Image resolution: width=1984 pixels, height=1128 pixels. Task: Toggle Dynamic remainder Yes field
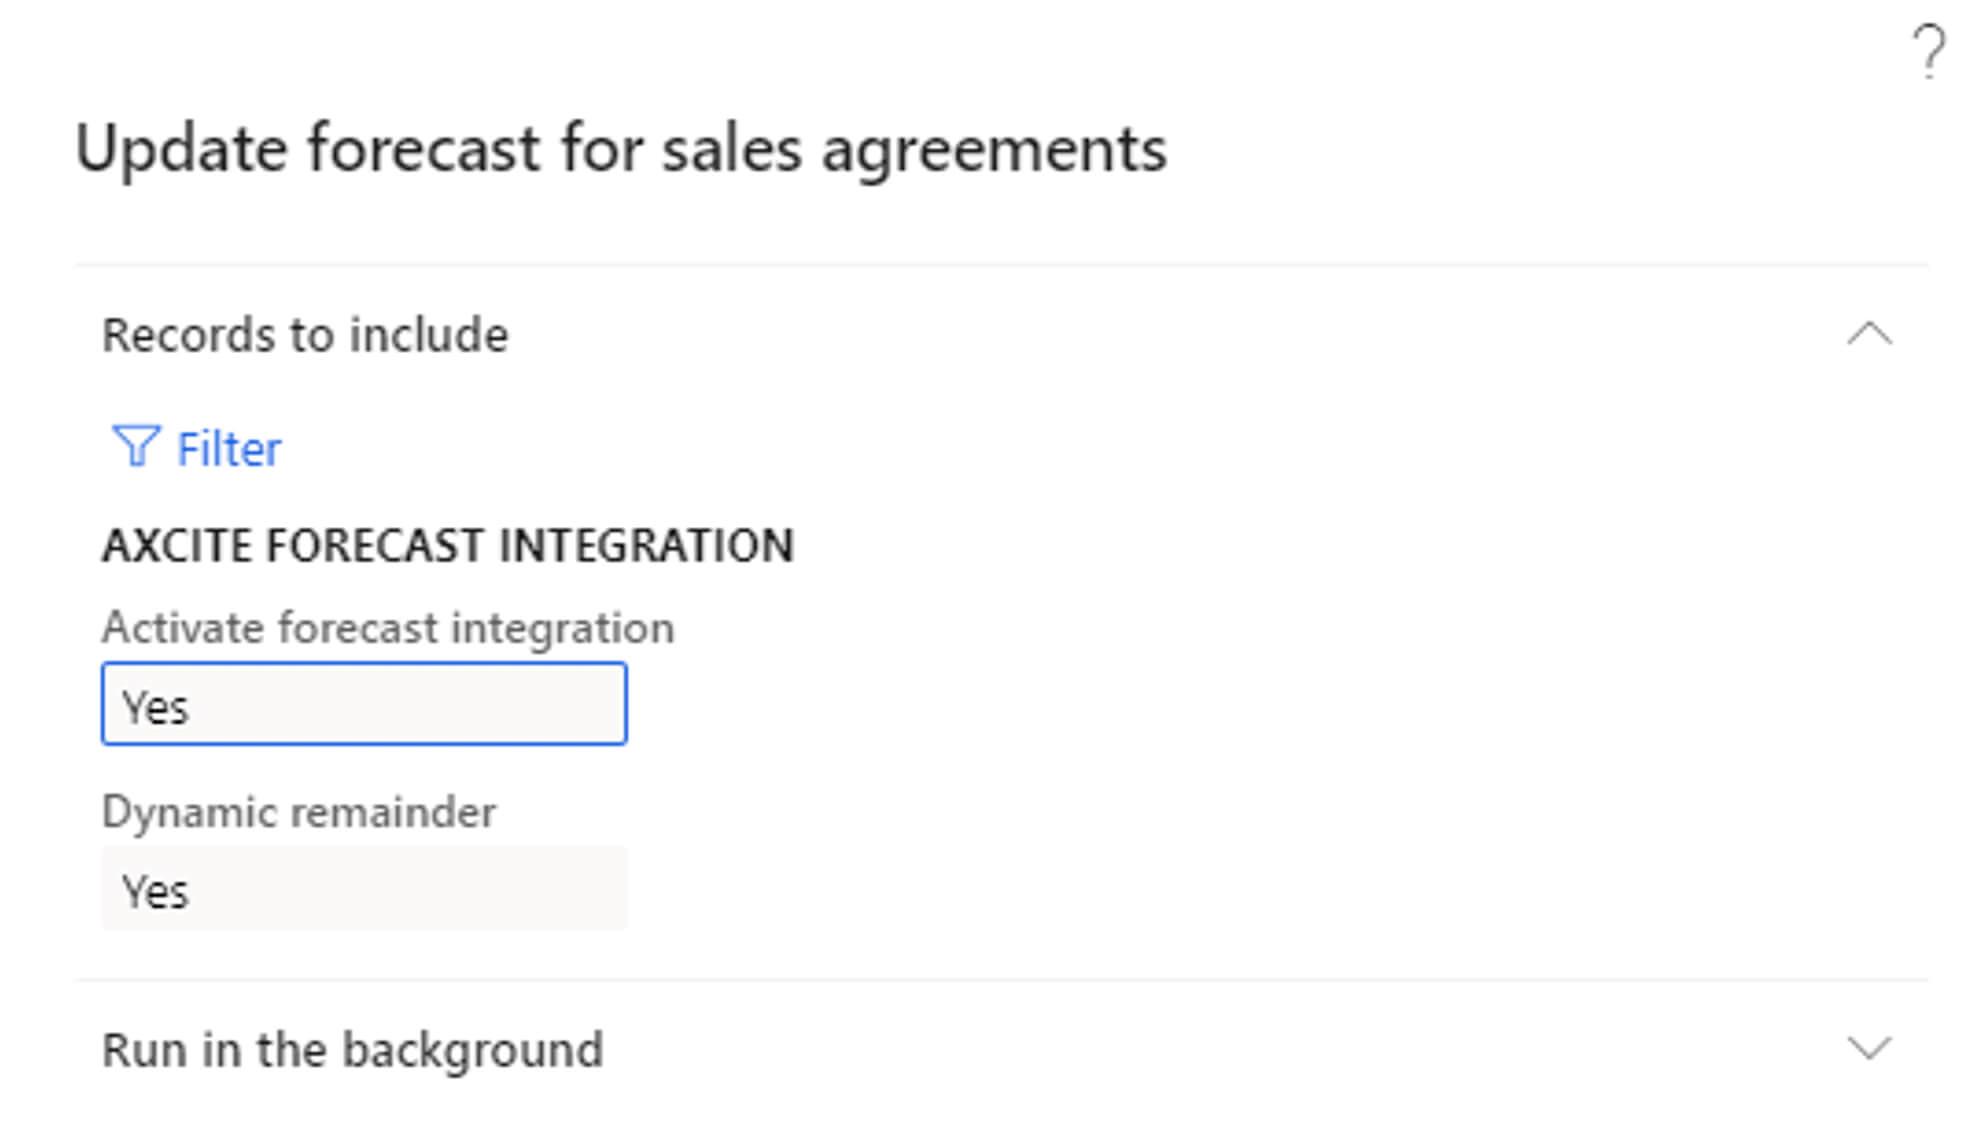tap(364, 889)
